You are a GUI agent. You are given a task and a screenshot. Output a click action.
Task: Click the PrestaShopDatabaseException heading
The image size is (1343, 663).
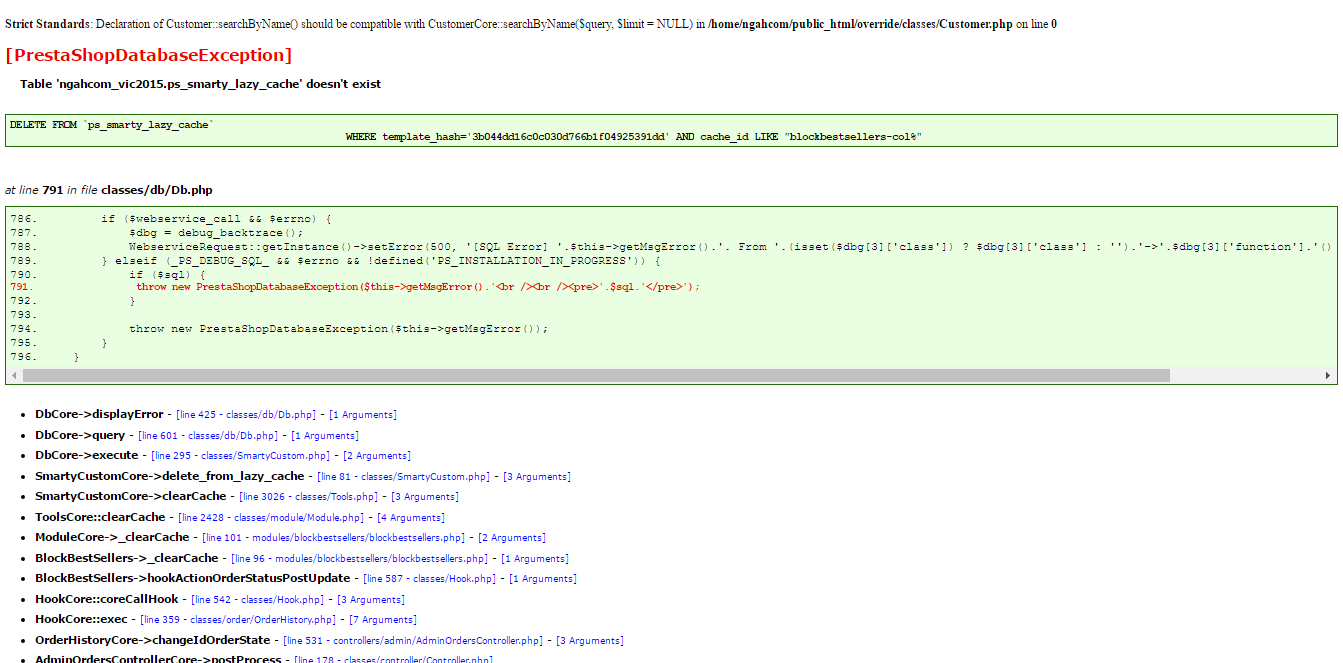[x=149, y=55]
